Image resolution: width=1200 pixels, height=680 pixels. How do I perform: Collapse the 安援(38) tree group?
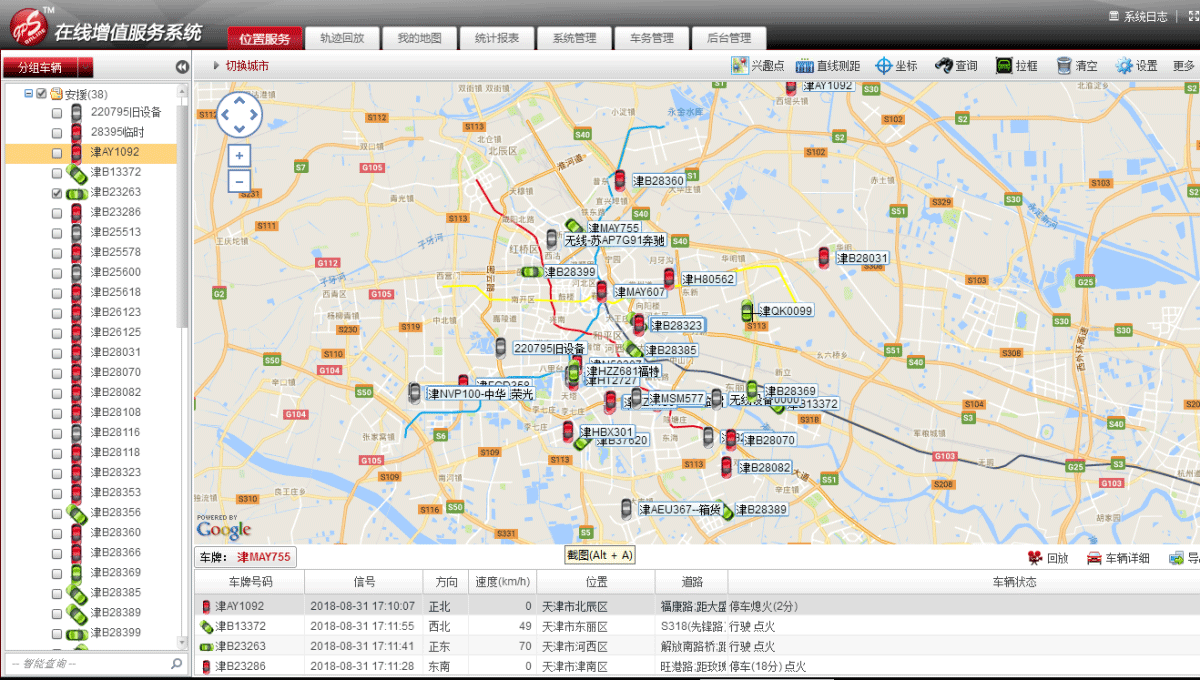pyautogui.click(x=29, y=94)
